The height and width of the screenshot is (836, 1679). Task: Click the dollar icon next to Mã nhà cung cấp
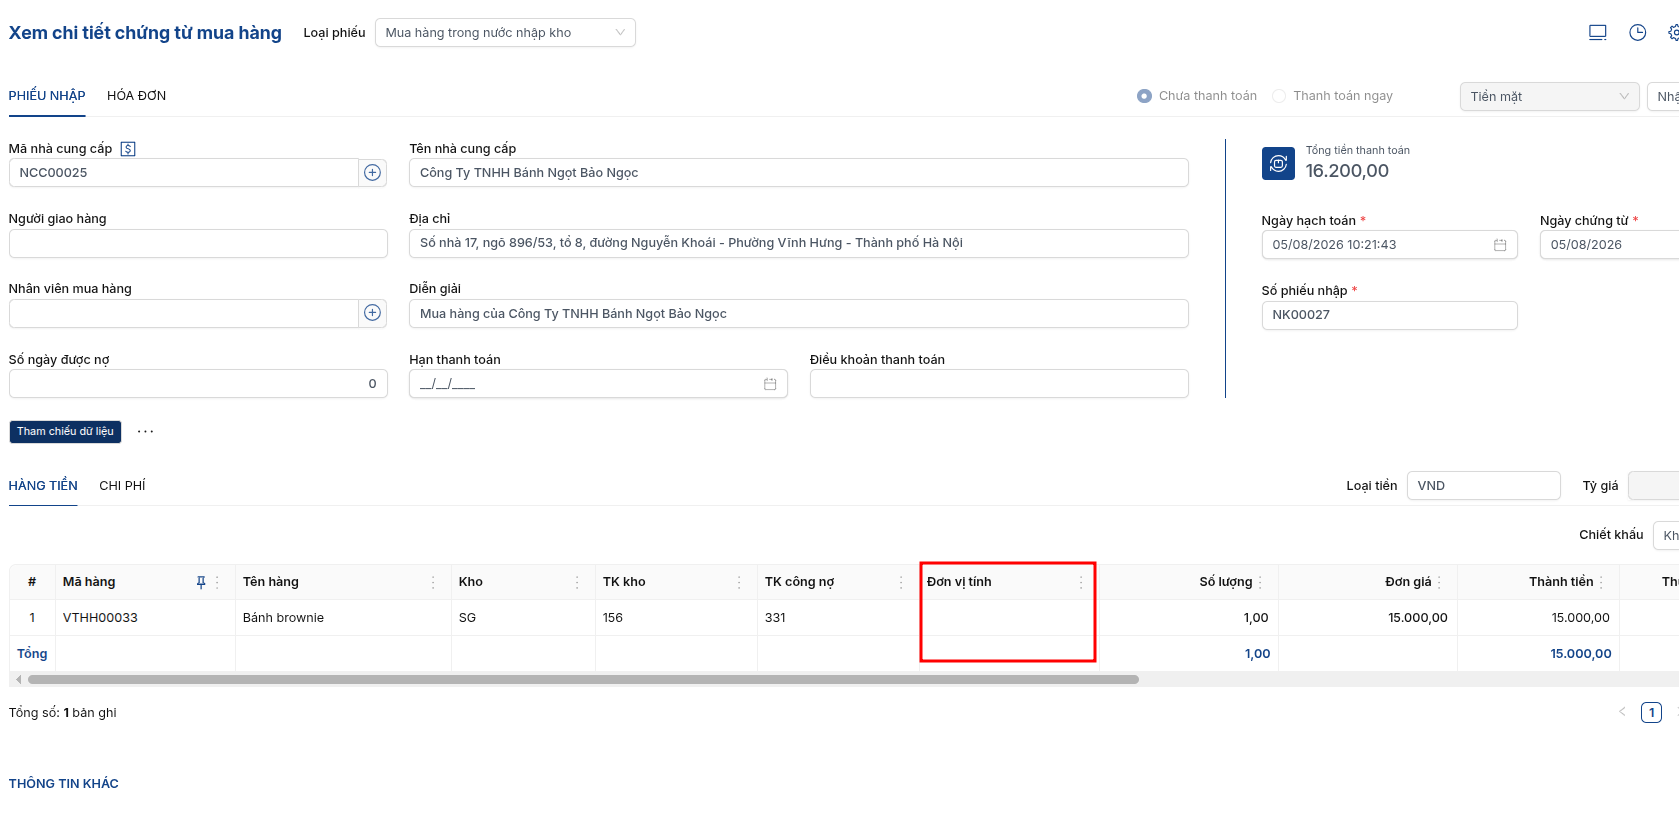[x=128, y=149]
